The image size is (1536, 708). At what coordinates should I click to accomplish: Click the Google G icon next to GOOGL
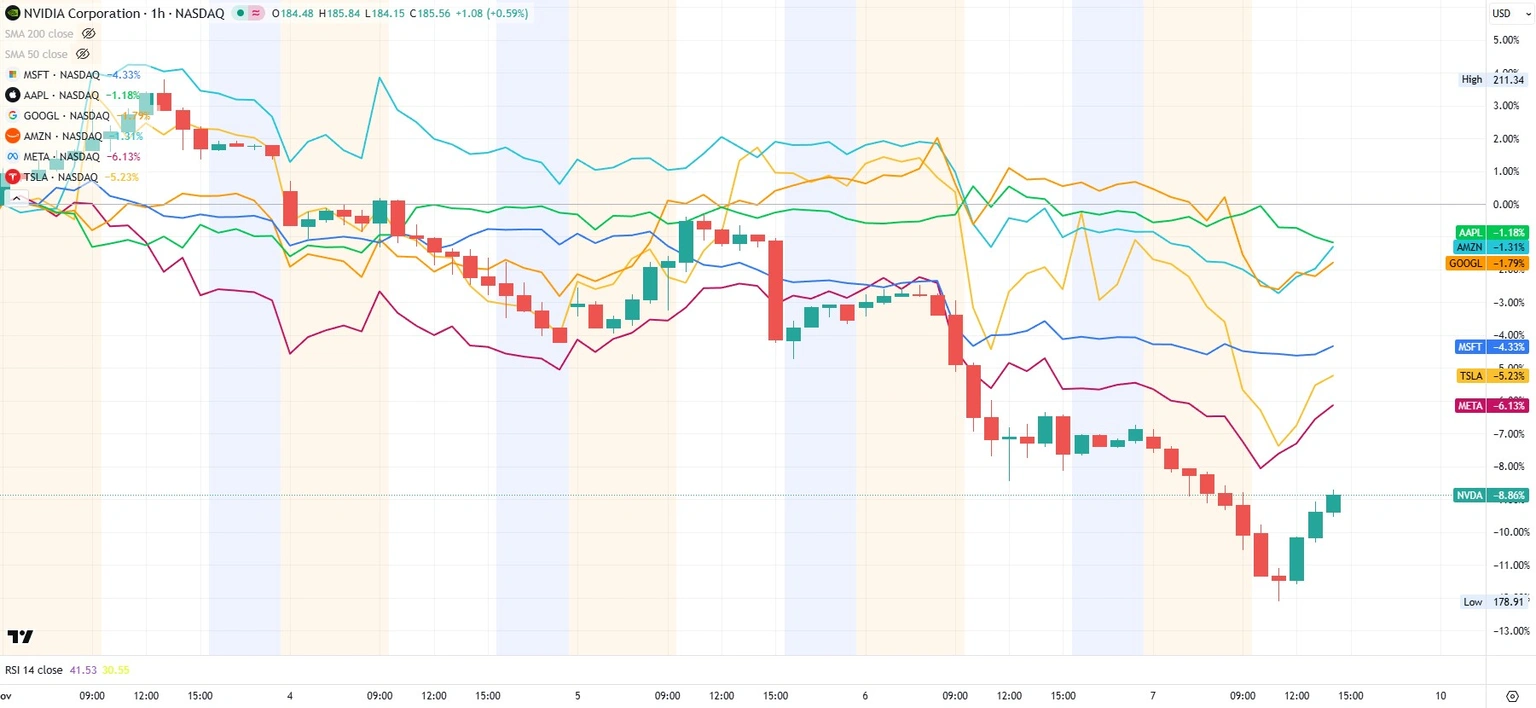(x=12, y=115)
